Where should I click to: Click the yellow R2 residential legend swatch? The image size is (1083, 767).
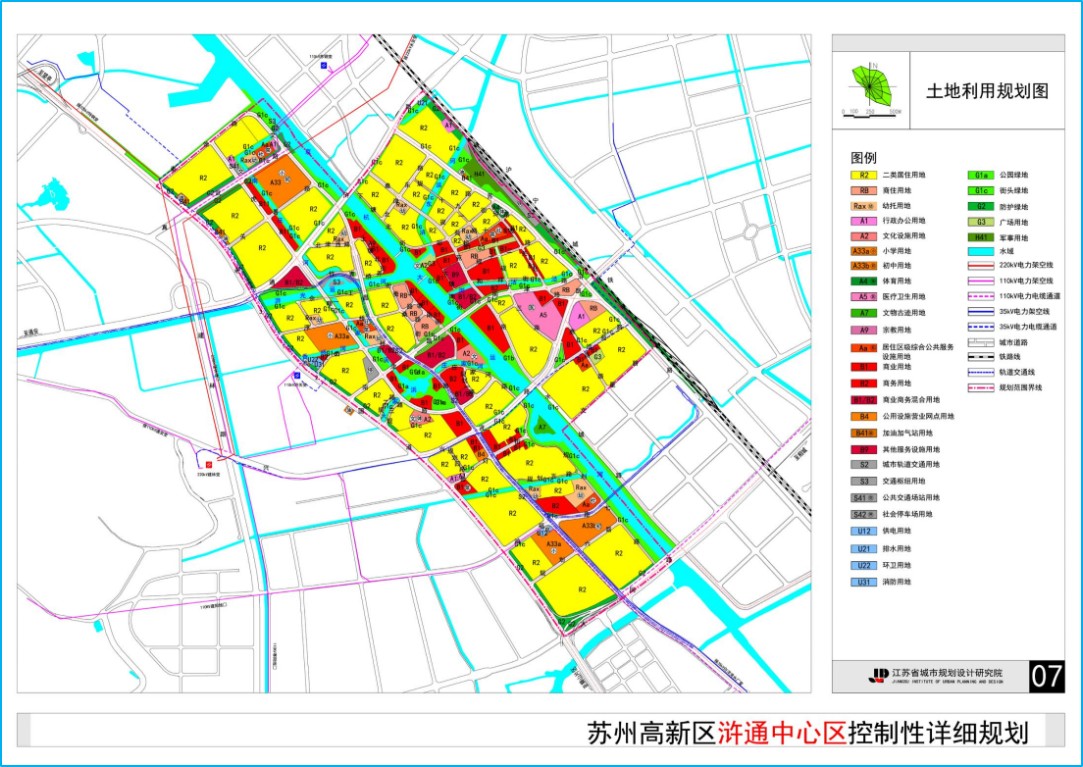(x=863, y=176)
